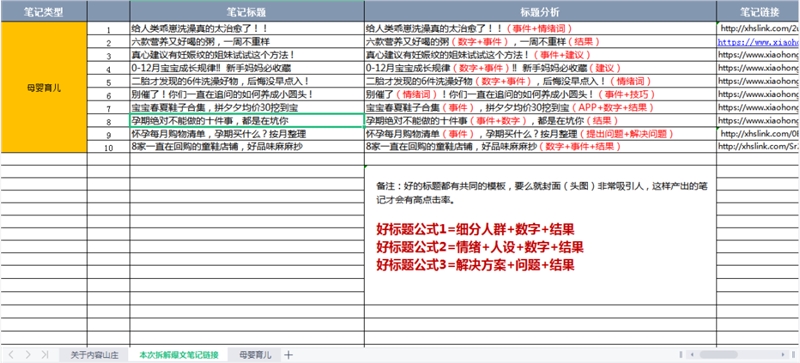800x363 pixels.
Task: Select cell 孕期绝对不能做的十件事 title
Action: [x=247, y=120]
